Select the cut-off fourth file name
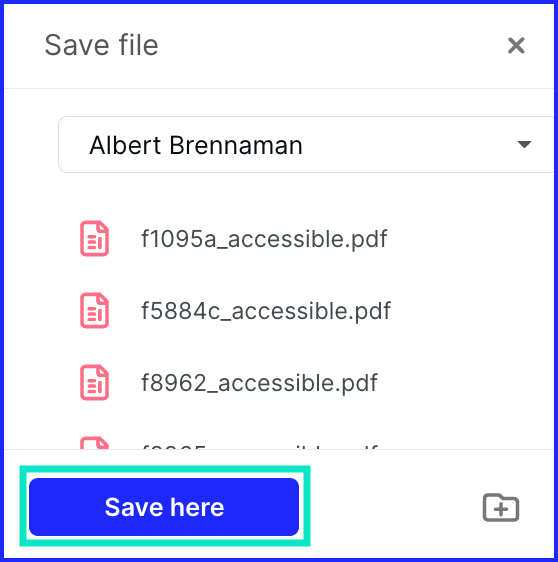 pos(259,447)
